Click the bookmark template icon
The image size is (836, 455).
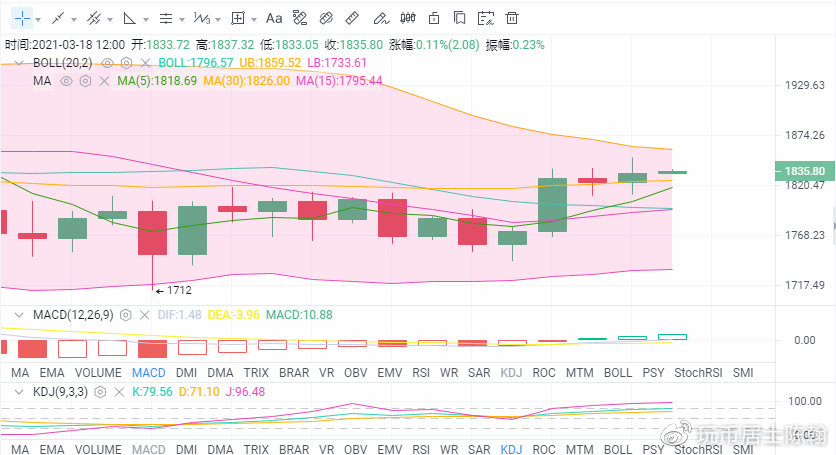click(459, 19)
